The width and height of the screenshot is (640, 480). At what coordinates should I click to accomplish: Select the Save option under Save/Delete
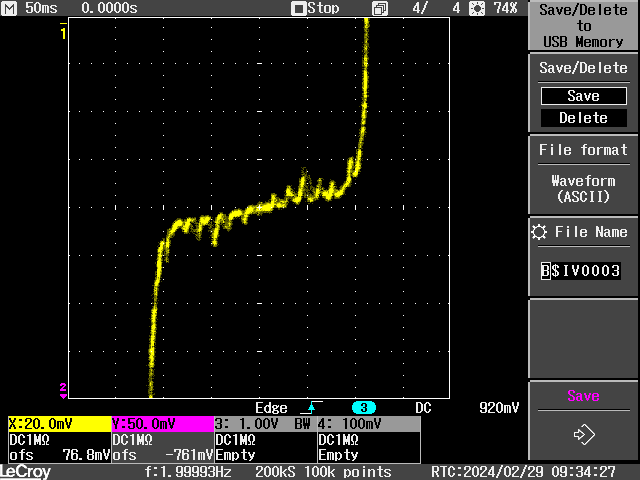(584, 96)
